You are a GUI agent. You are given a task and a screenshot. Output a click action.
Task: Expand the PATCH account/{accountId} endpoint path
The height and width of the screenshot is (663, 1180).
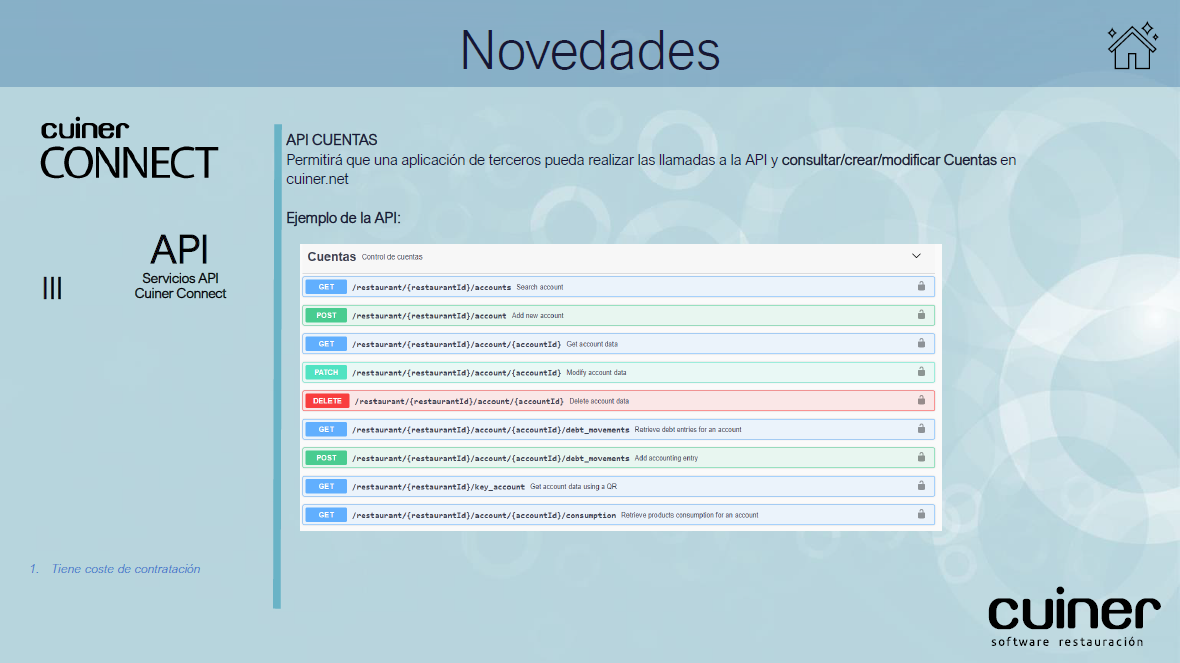[x=456, y=373]
